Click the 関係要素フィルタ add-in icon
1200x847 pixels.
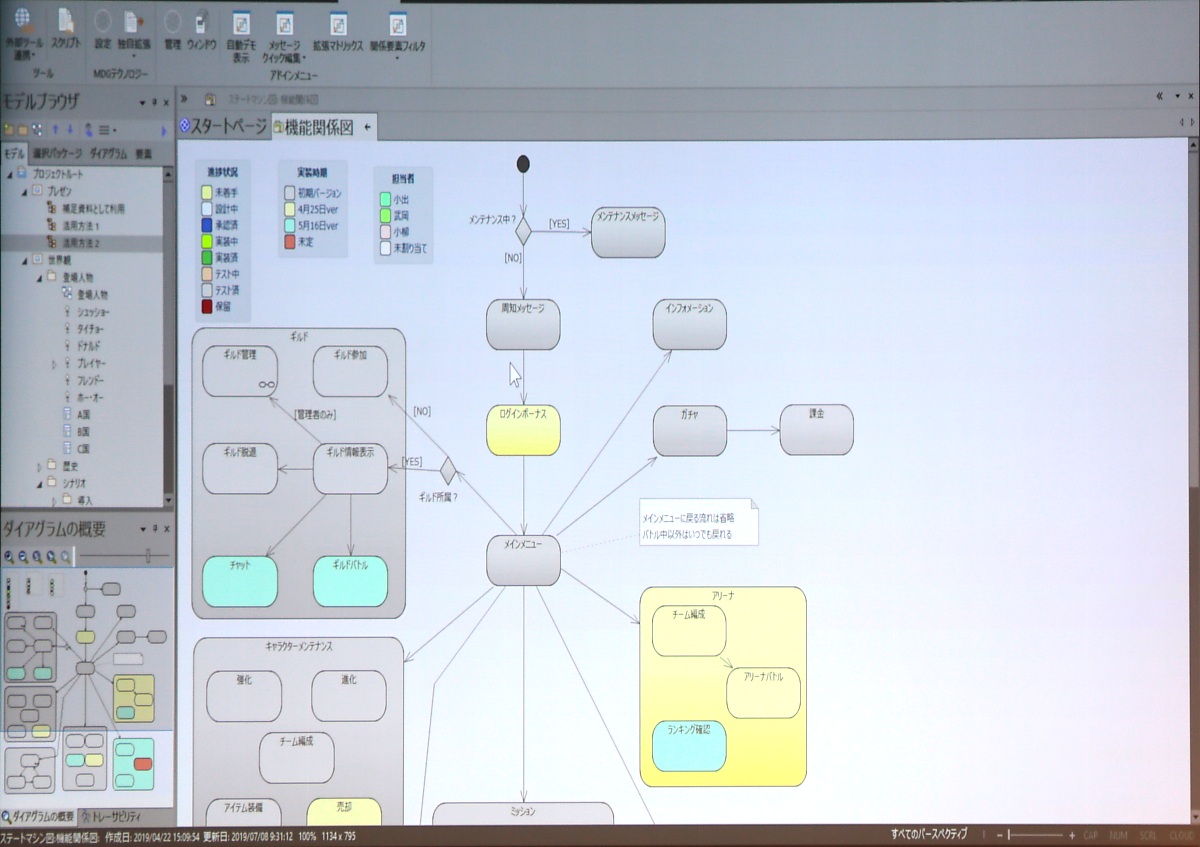[397, 24]
